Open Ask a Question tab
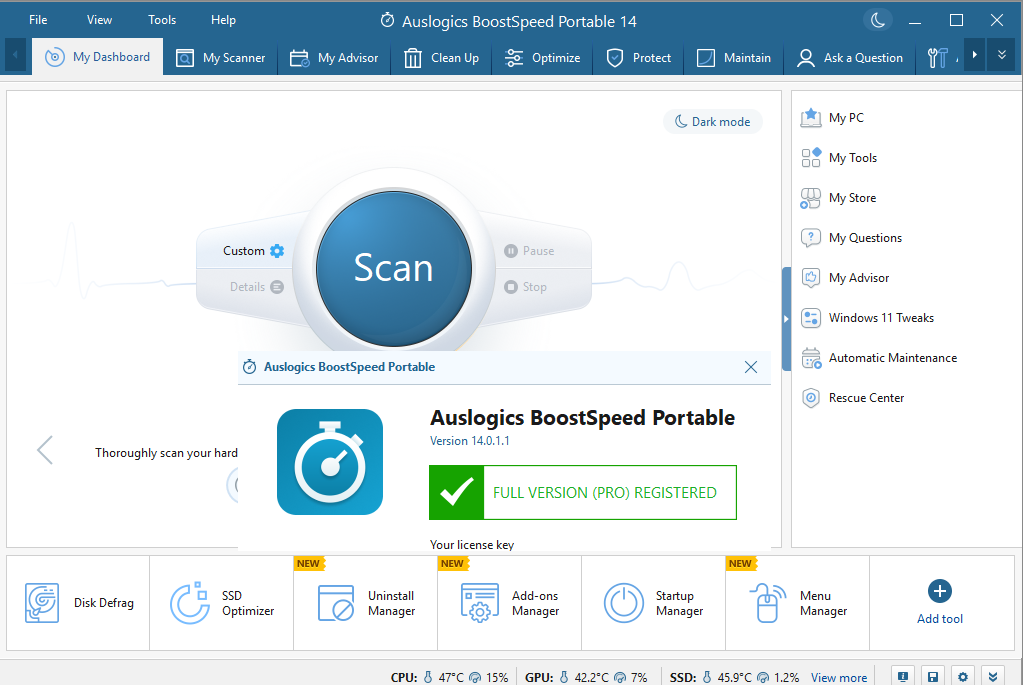This screenshot has height=685, width=1023. click(849, 58)
